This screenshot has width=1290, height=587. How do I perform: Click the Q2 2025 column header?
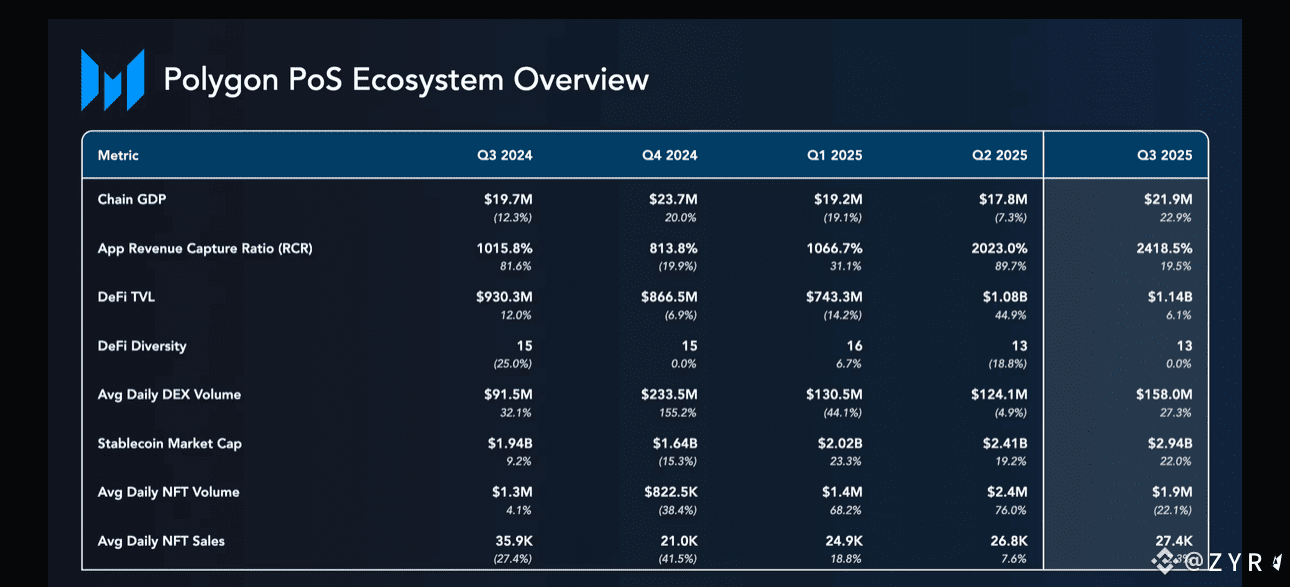pyautogui.click(x=999, y=155)
